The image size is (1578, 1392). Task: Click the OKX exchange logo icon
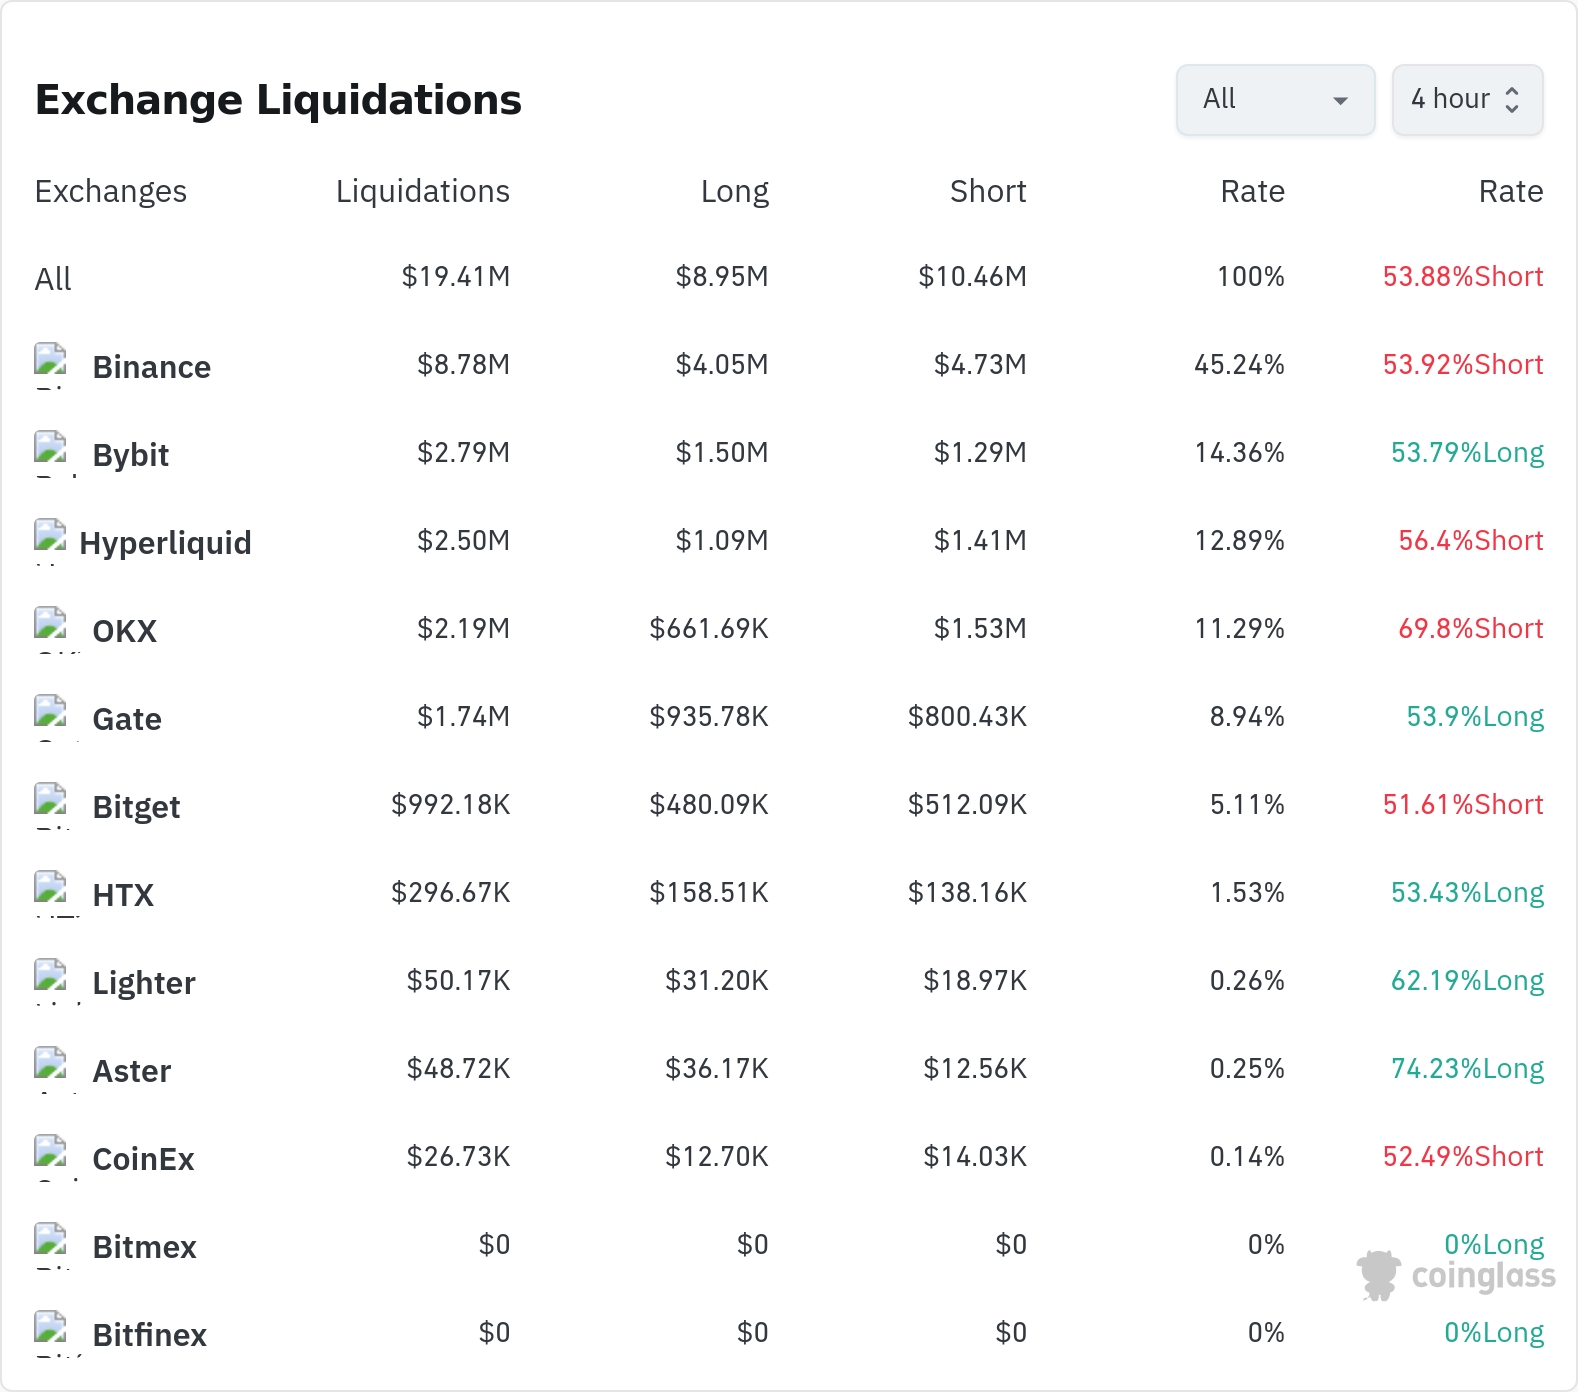click(x=51, y=630)
